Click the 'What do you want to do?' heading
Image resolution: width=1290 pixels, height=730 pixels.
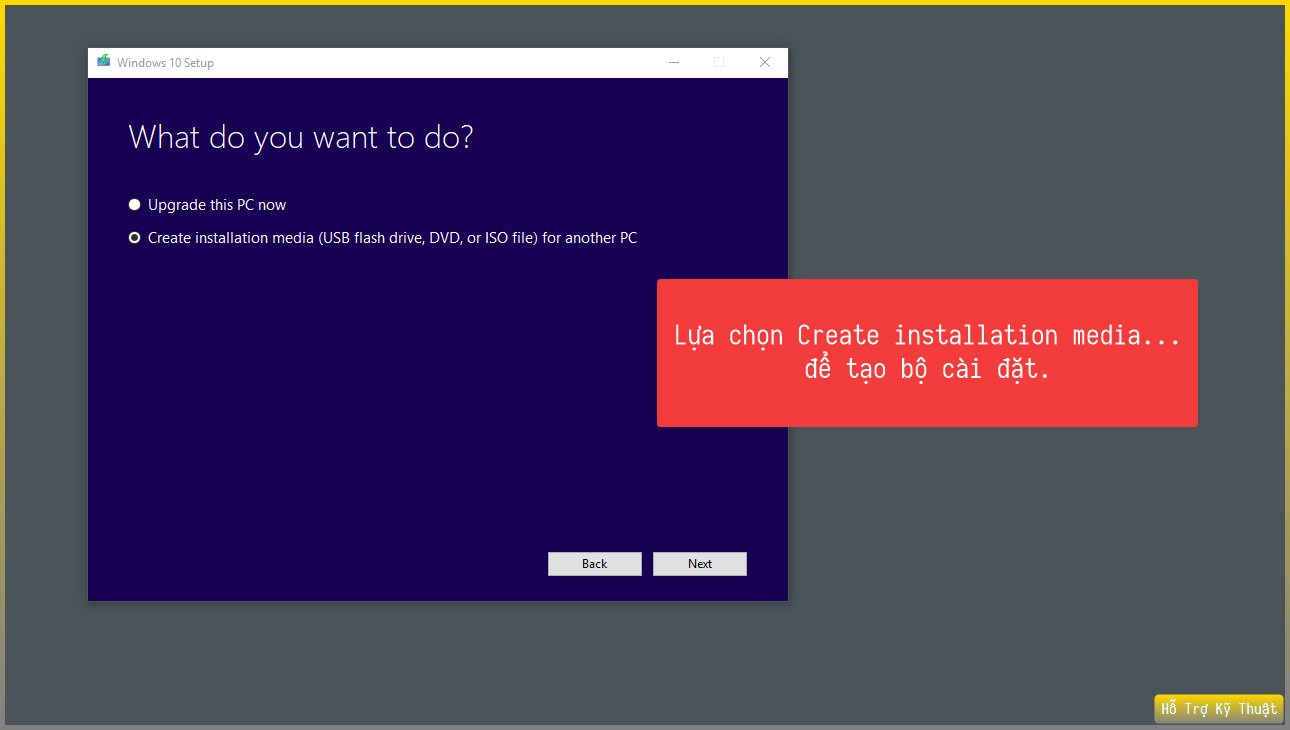[x=301, y=137]
